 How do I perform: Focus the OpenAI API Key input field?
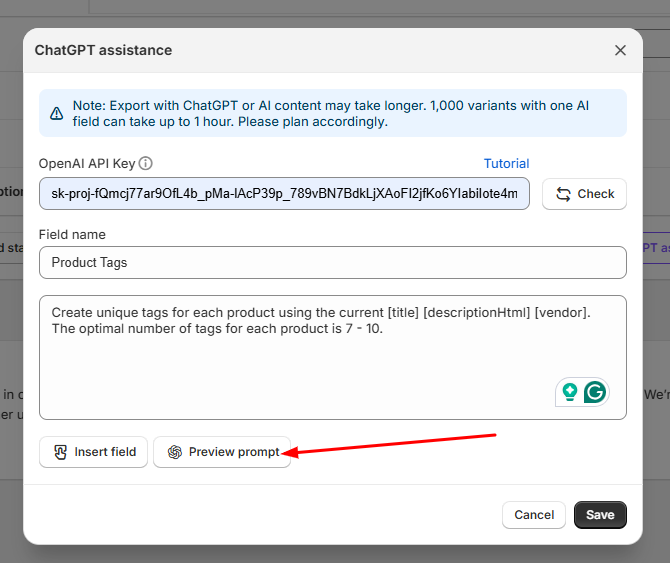(x=284, y=194)
